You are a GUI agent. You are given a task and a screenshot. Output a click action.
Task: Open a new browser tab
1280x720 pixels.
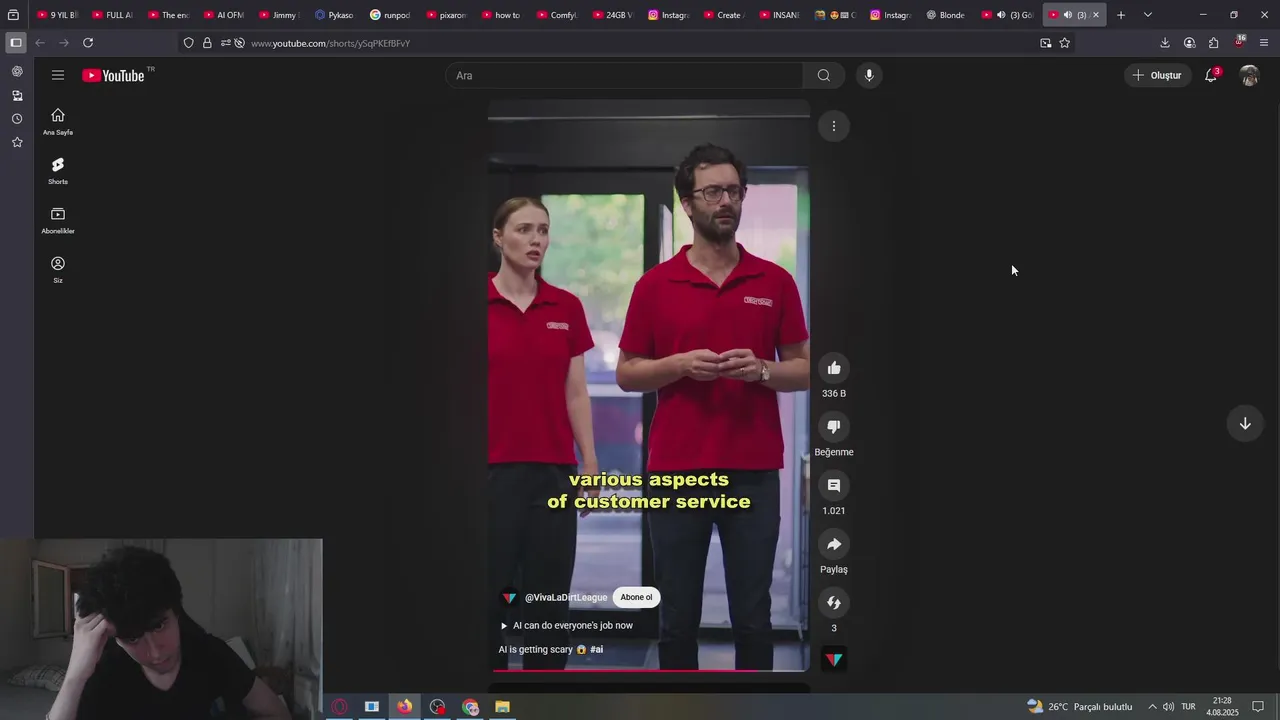(1121, 15)
